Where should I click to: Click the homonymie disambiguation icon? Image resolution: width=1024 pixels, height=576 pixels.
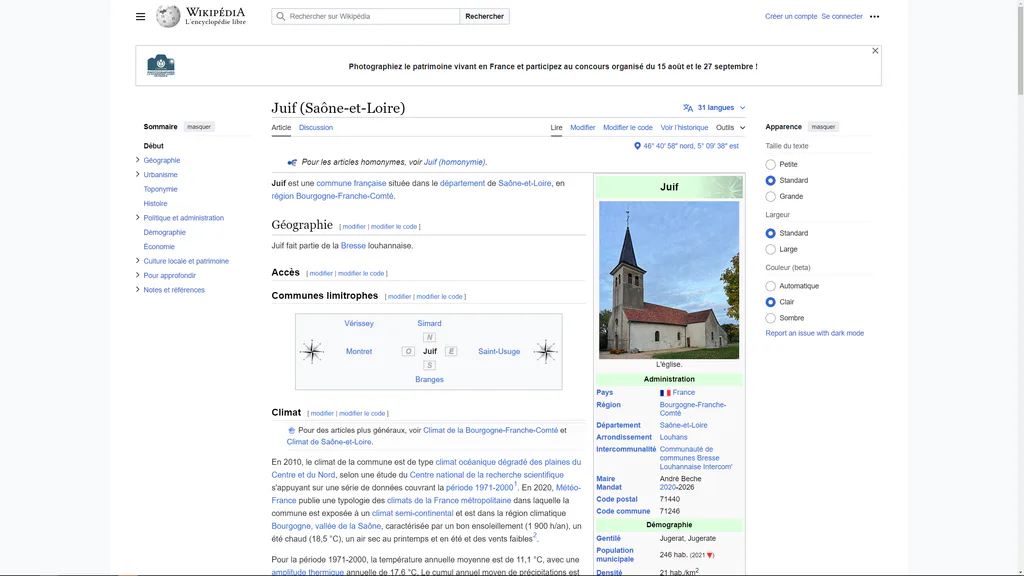tap(292, 162)
